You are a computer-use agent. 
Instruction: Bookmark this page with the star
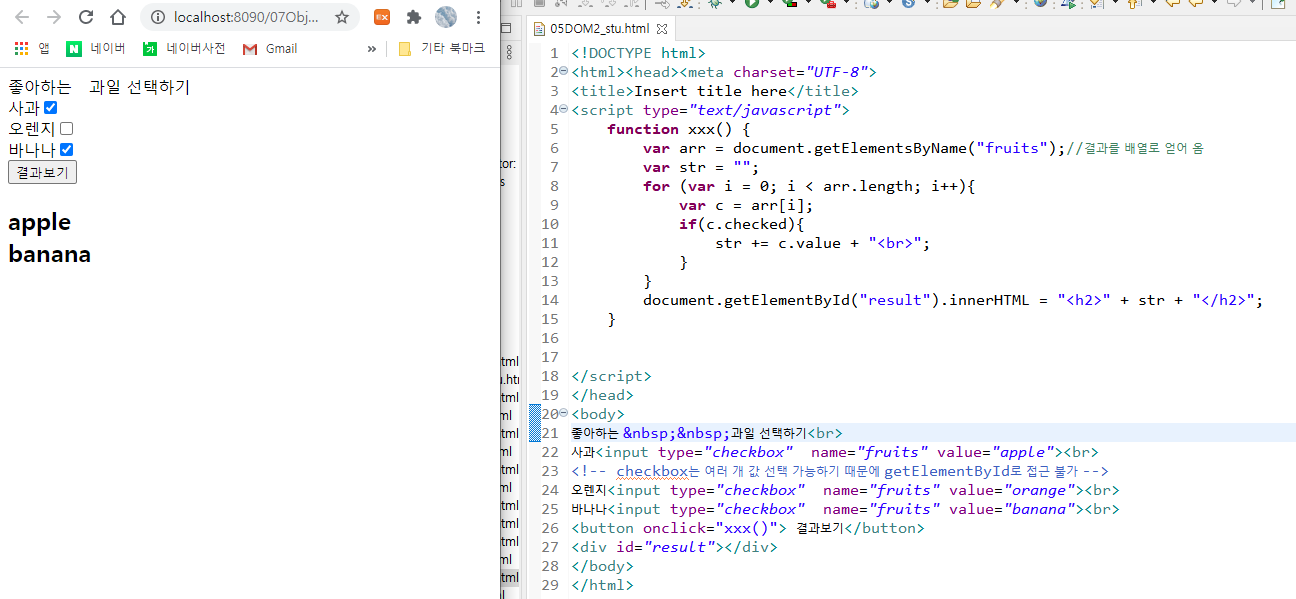coord(342,17)
